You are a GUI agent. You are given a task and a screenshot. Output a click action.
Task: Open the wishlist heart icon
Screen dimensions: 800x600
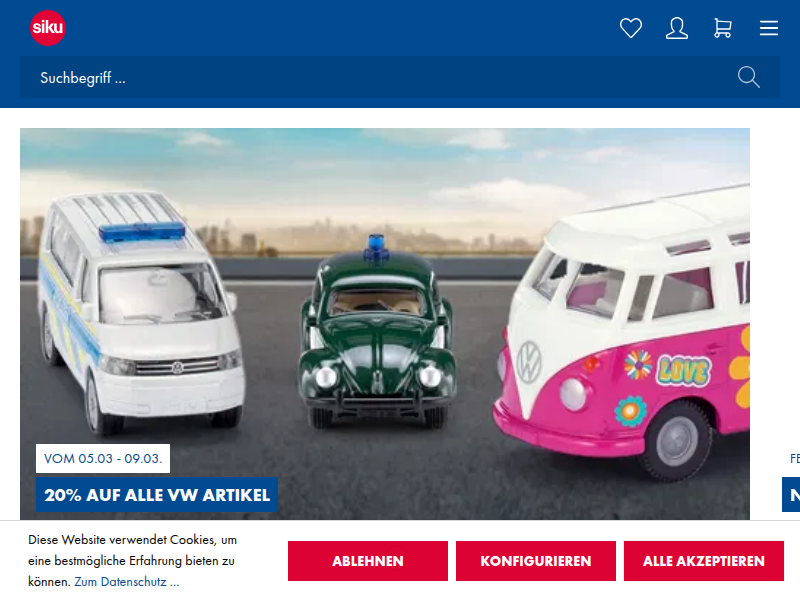pyautogui.click(x=631, y=28)
